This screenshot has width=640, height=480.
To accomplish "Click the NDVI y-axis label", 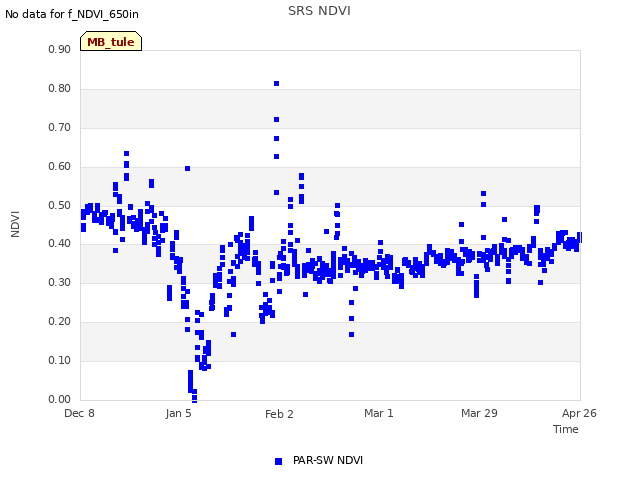I will 15,224.
